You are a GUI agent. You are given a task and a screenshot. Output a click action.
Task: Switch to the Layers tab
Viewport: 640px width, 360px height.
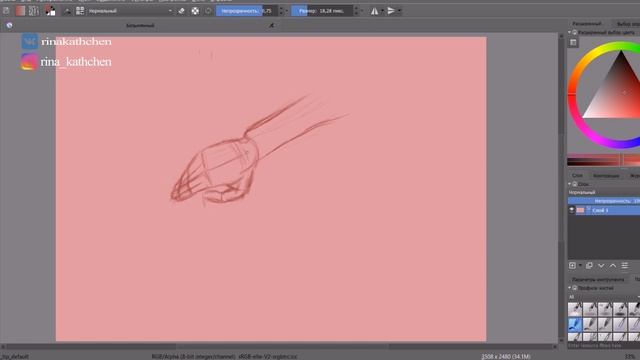577,176
